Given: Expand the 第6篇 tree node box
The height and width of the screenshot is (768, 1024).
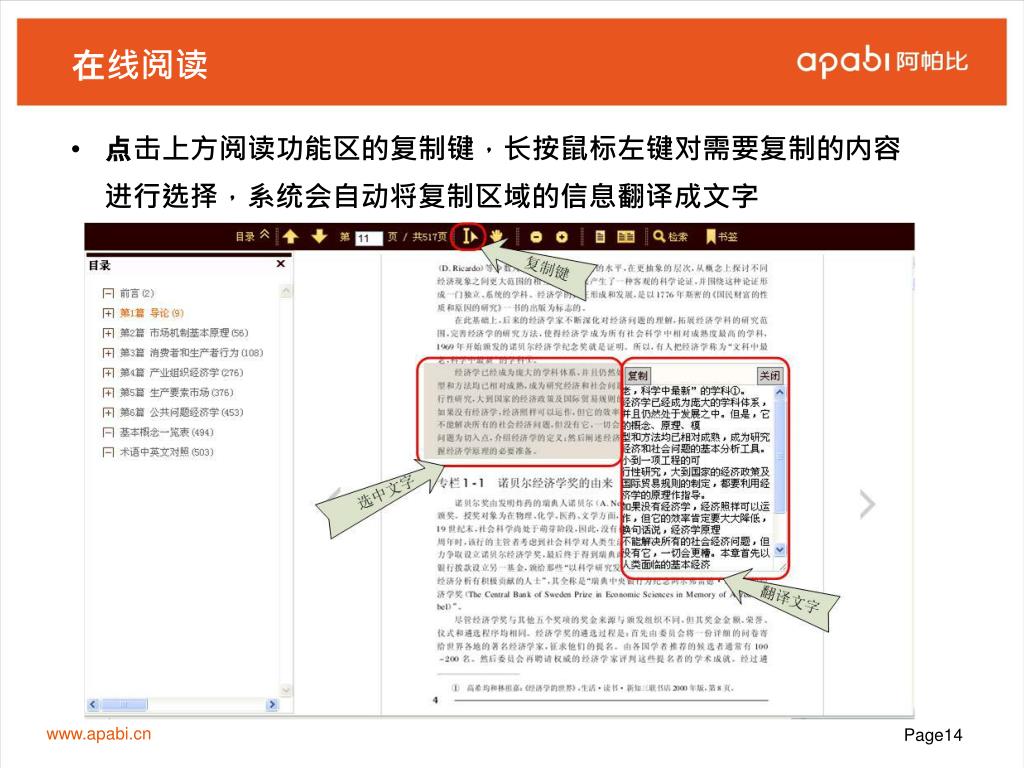Looking at the screenshot, I should click(x=108, y=413).
